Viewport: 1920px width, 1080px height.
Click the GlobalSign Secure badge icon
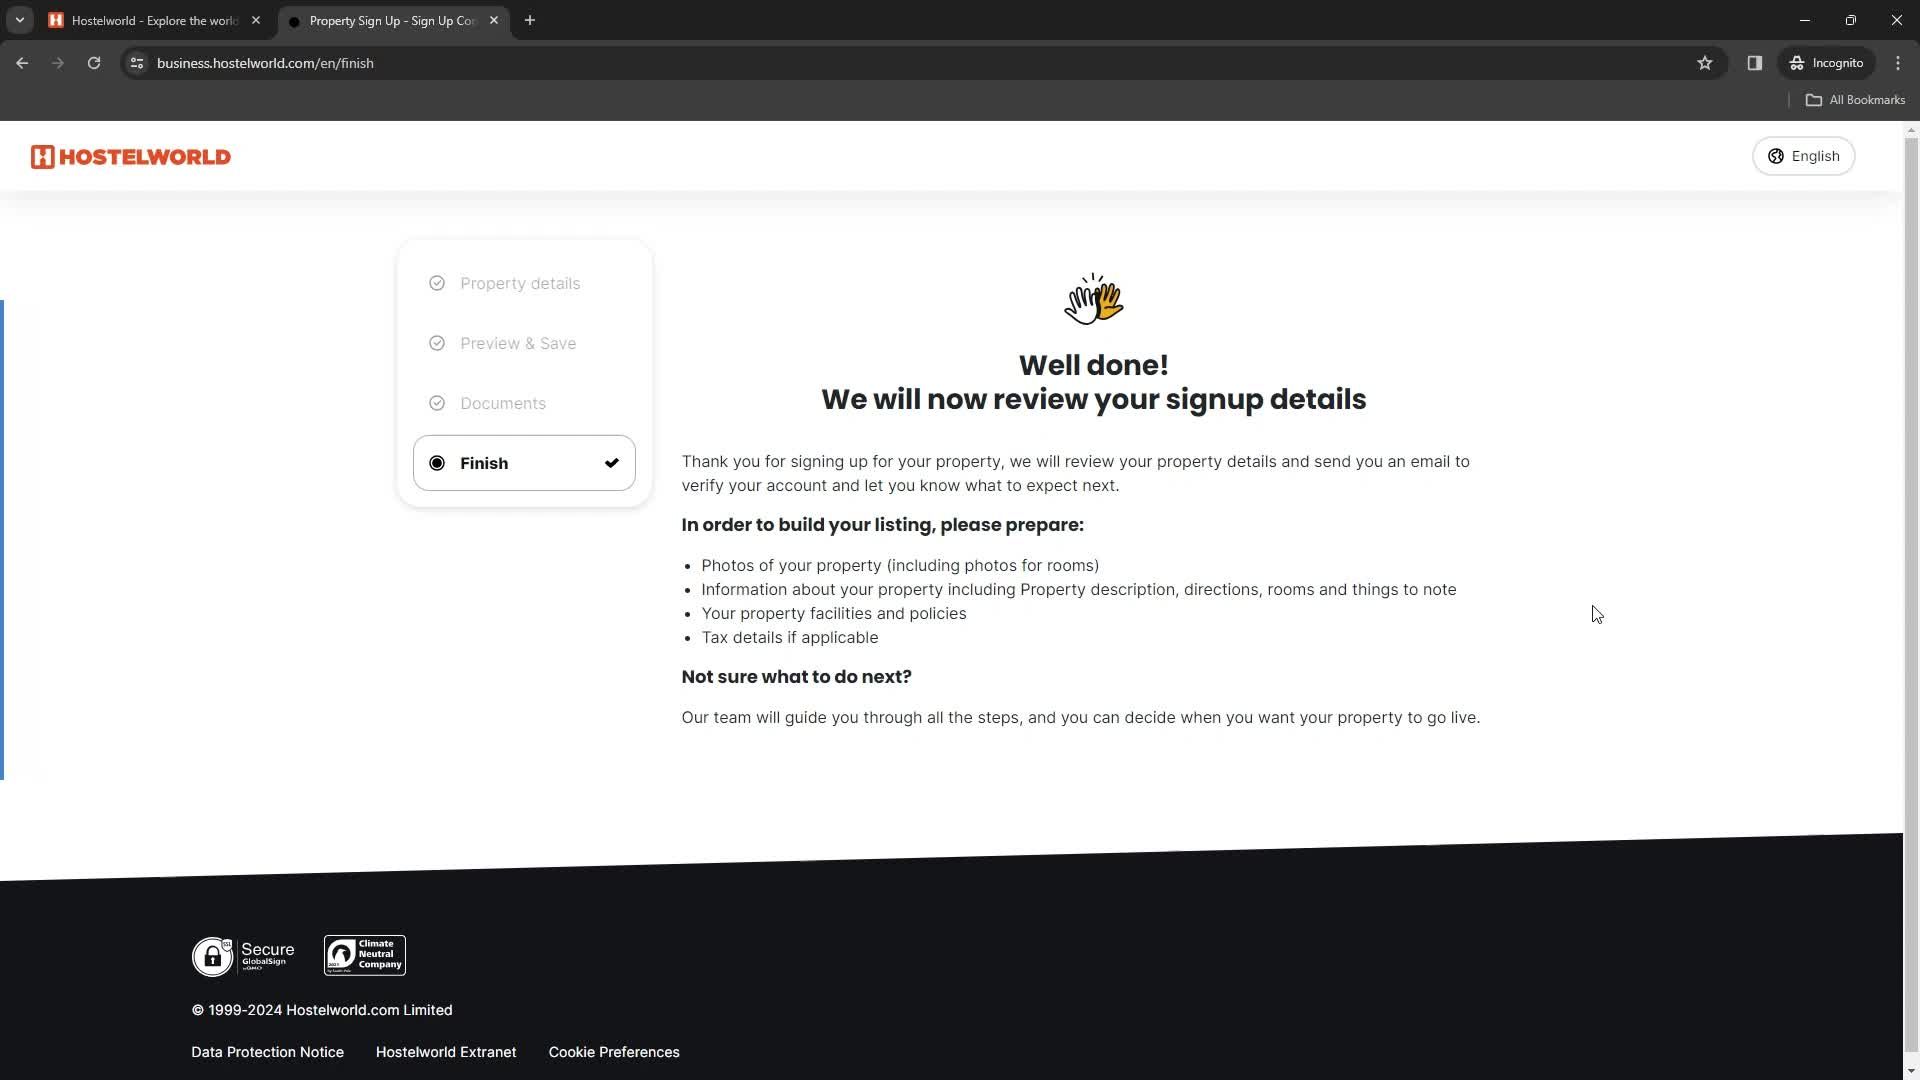click(x=243, y=955)
